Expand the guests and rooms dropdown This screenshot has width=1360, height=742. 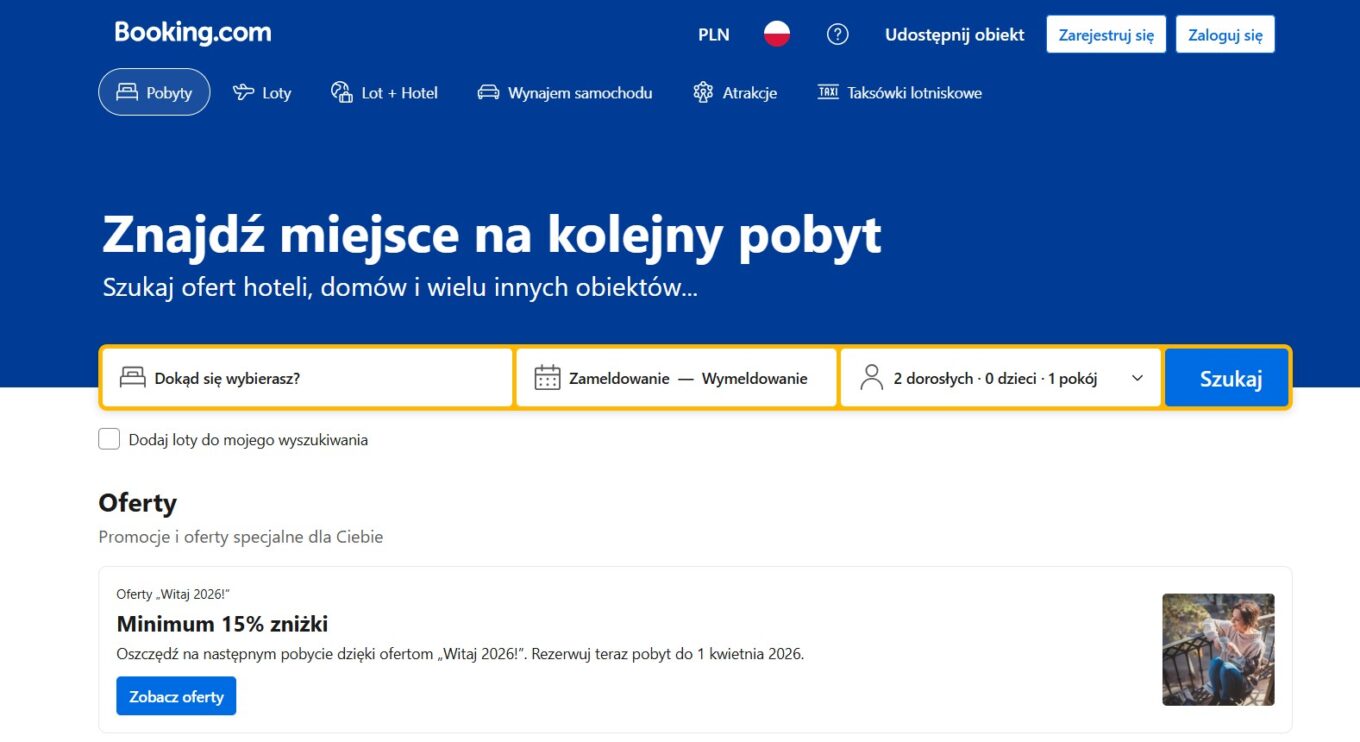[x=1136, y=378]
